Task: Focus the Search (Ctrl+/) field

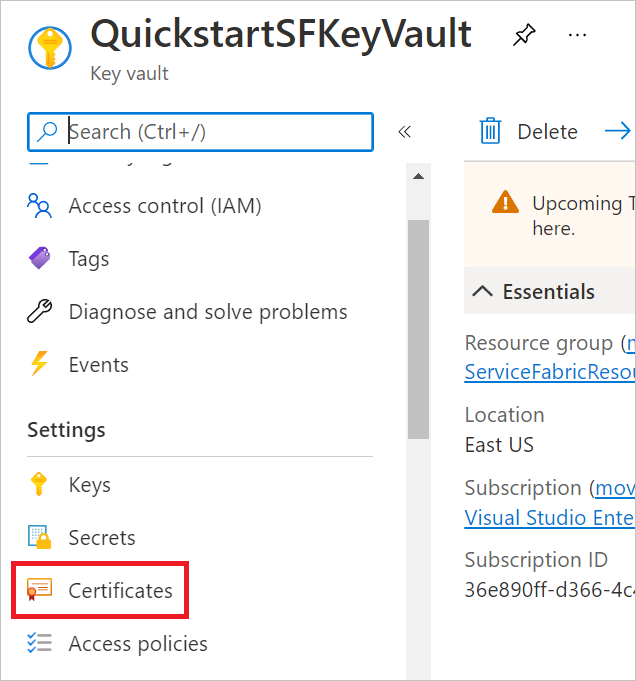Action: point(200,132)
